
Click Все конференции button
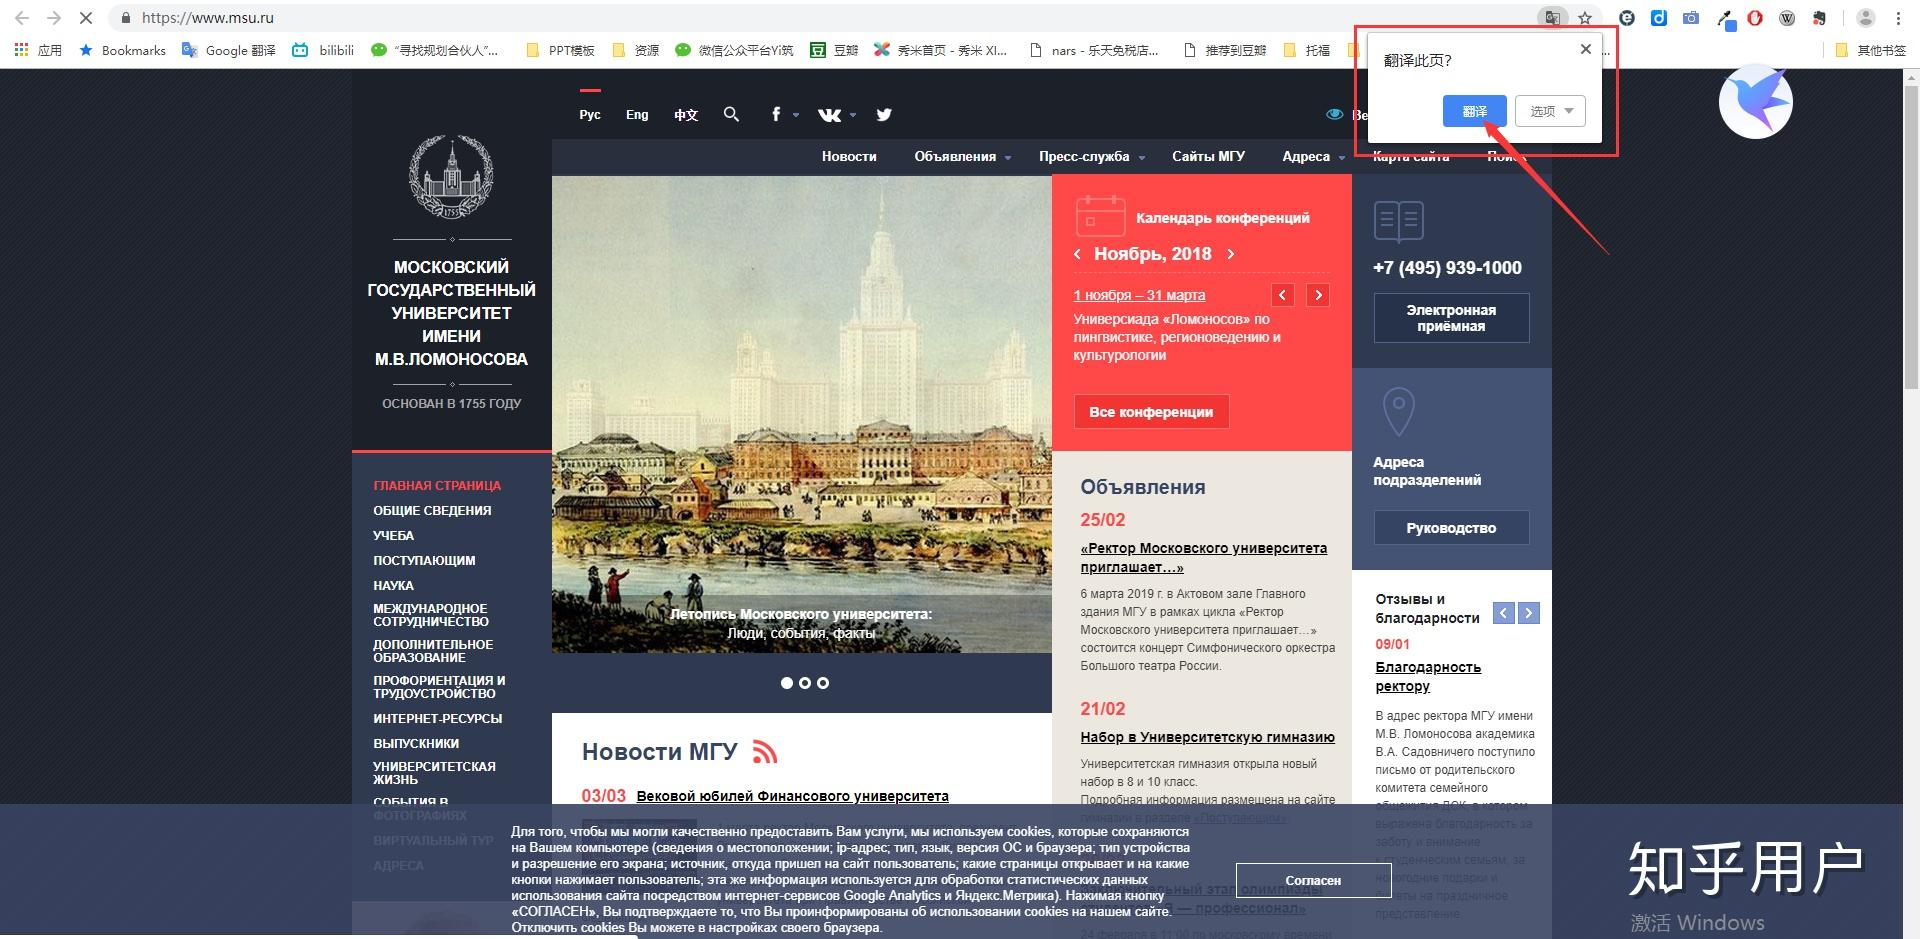1151,411
